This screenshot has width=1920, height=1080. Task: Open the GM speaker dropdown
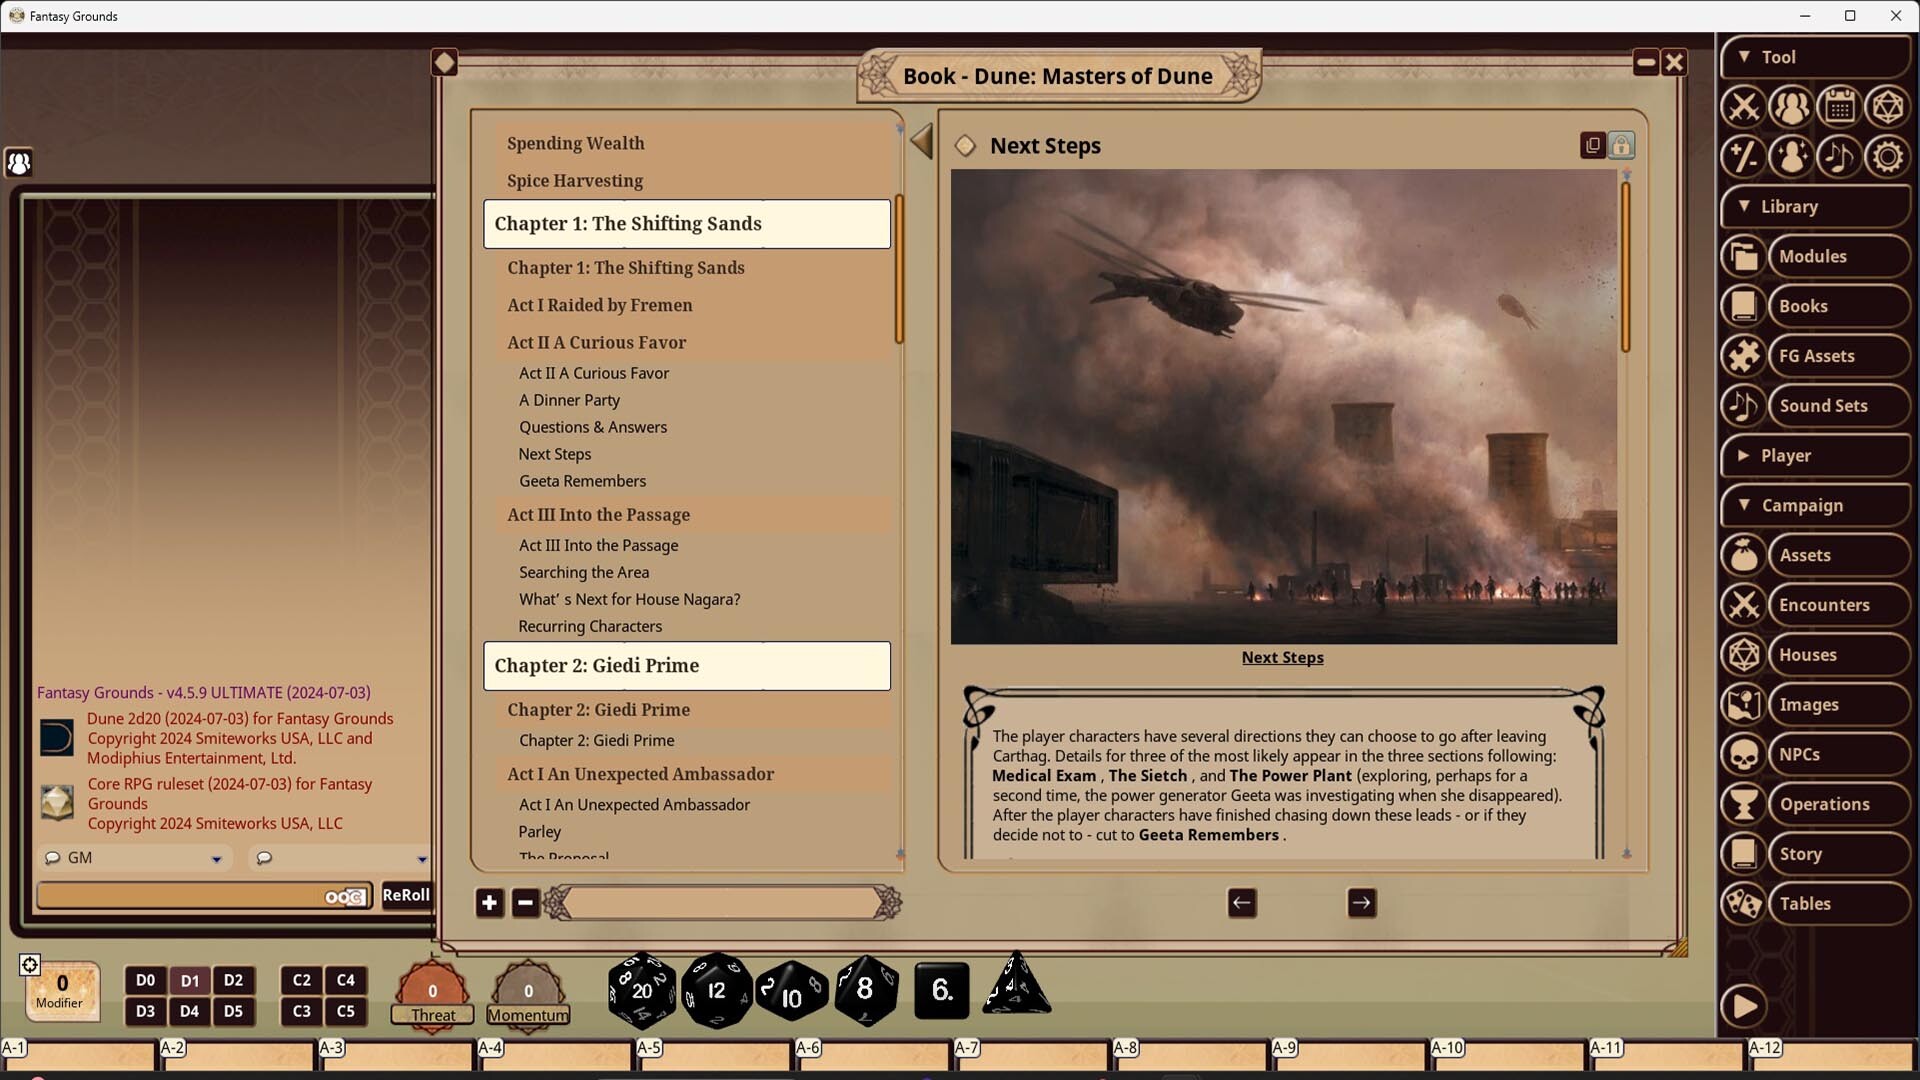pos(216,859)
